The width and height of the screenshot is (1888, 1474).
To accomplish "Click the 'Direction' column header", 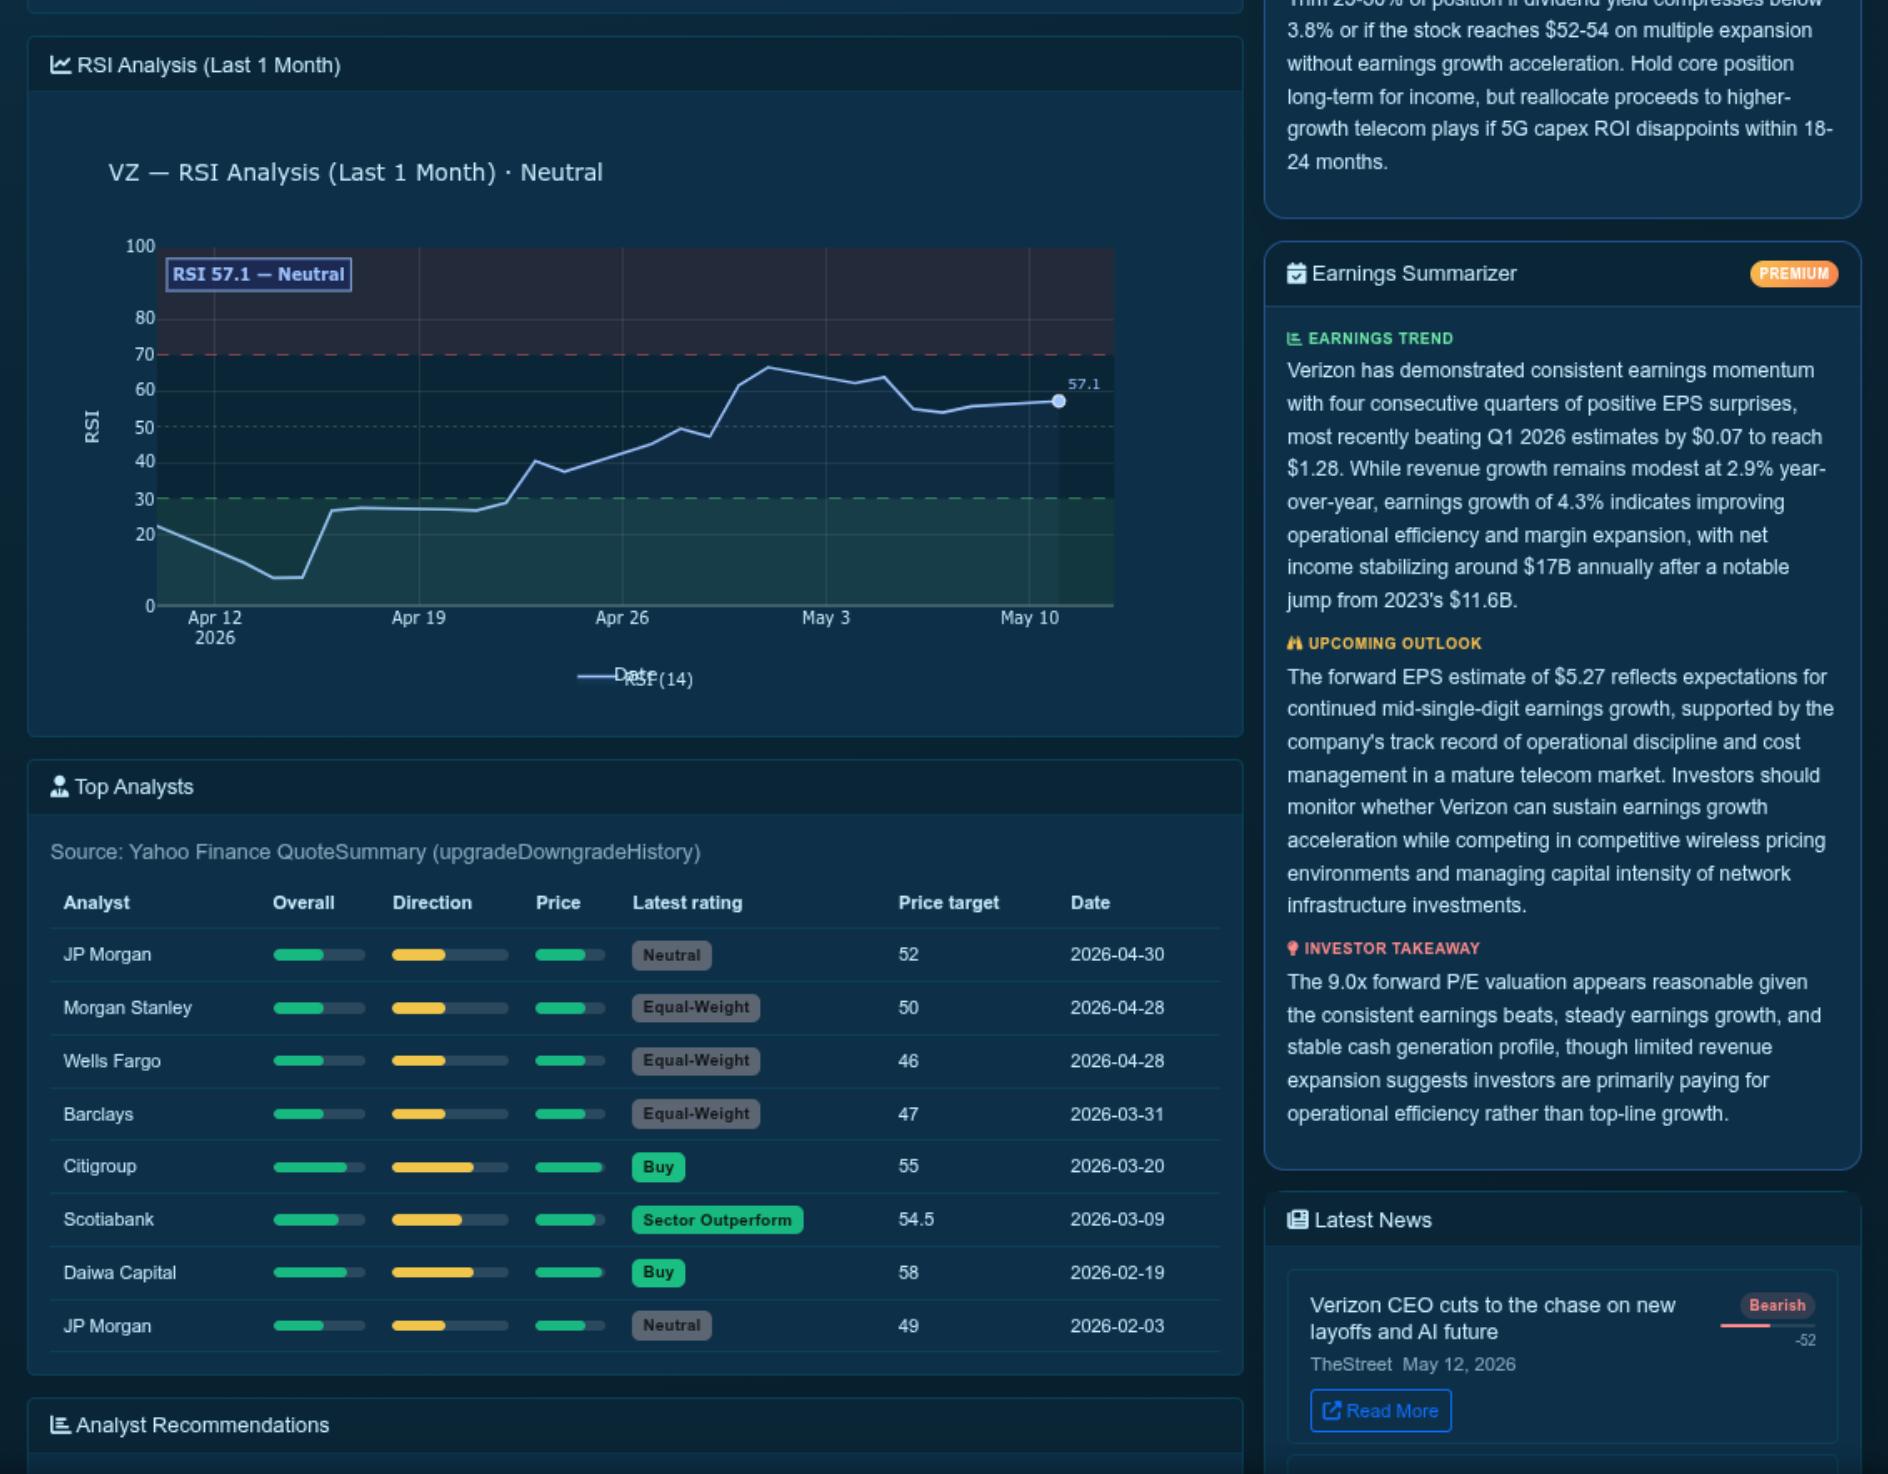I will pyautogui.click(x=432, y=903).
